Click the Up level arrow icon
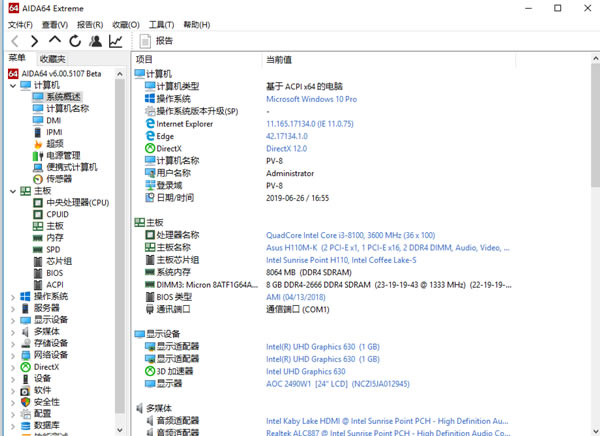 [x=55, y=41]
